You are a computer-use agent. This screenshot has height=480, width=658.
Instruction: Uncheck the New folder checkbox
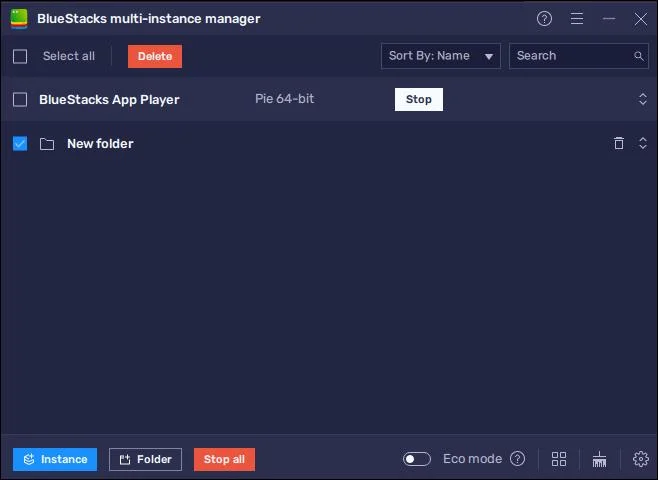pos(20,143)
